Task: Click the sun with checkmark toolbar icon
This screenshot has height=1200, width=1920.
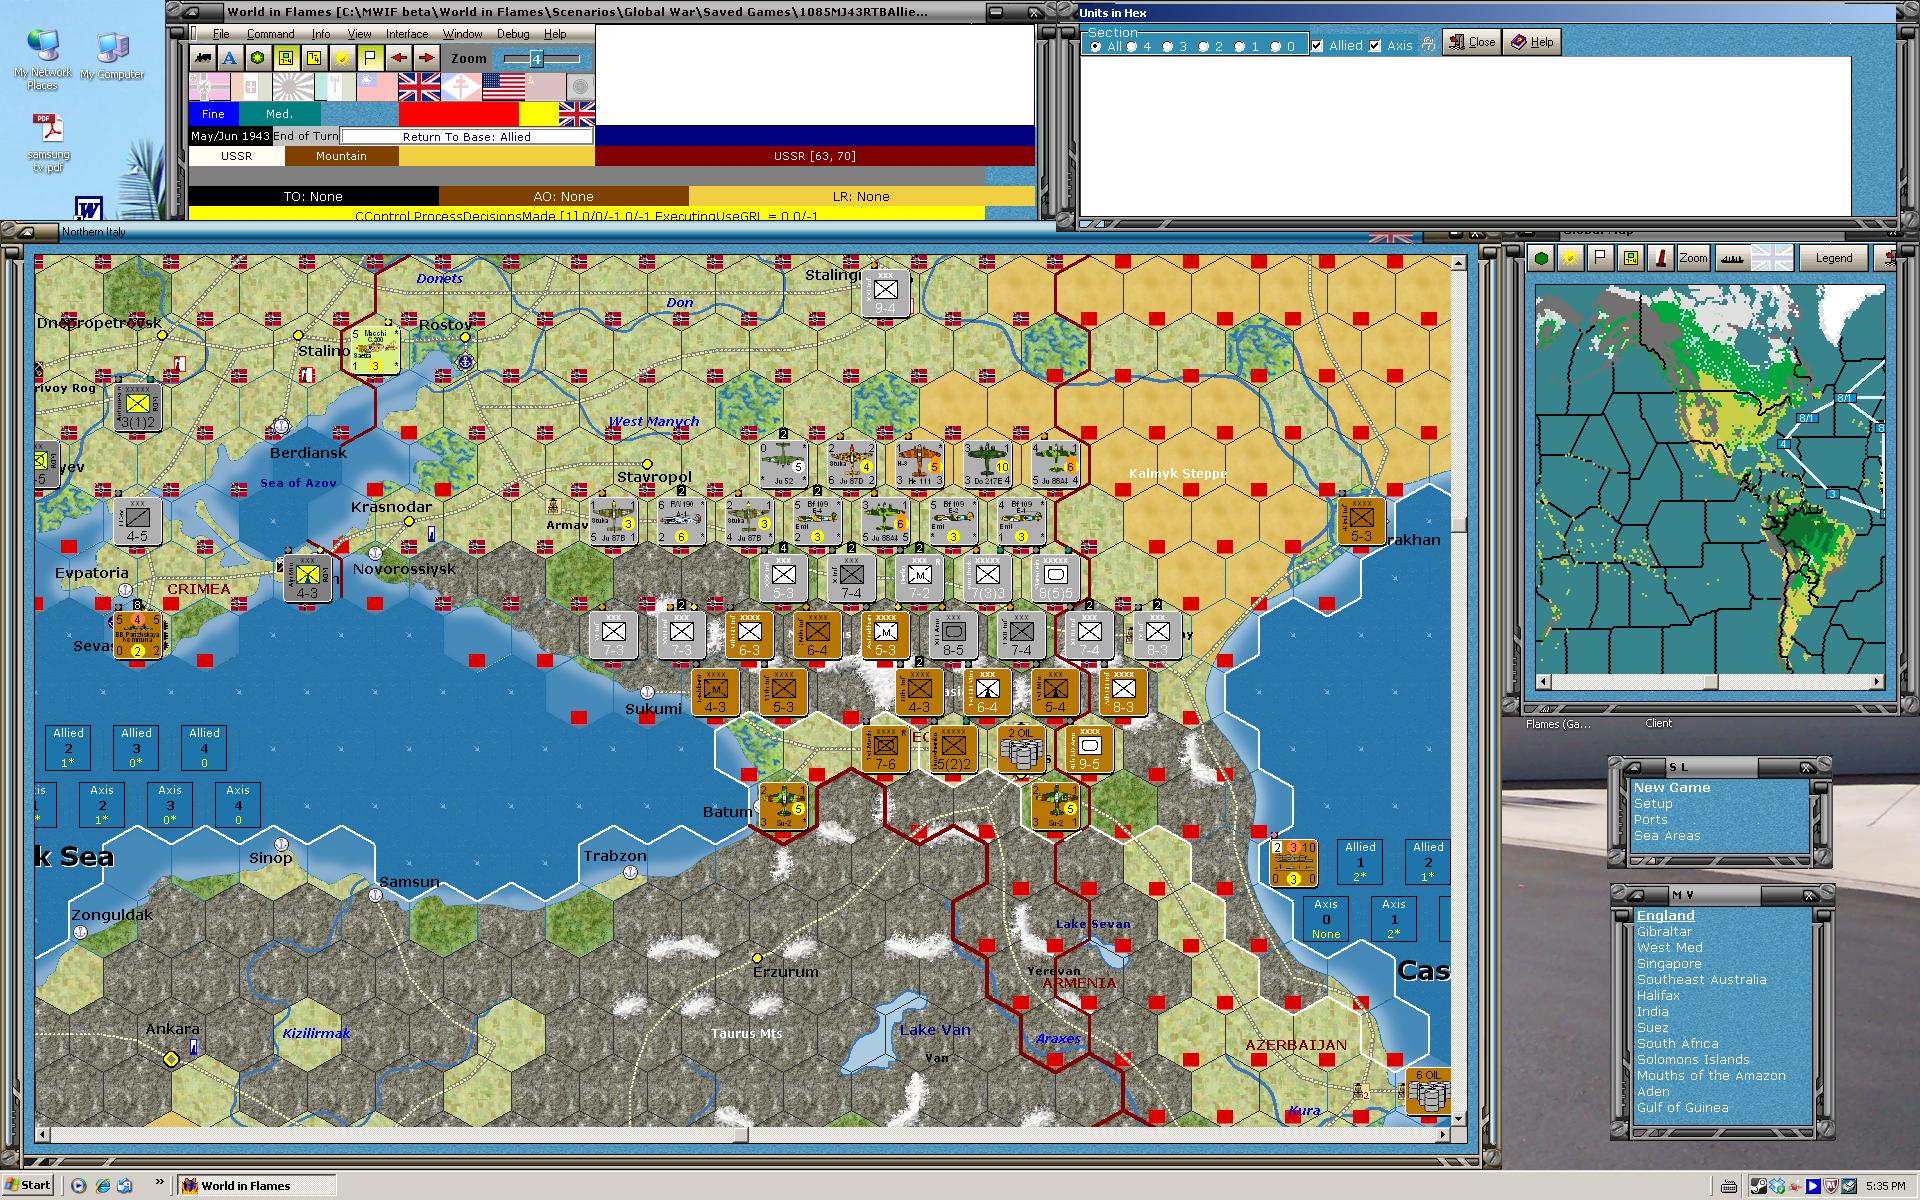Action: tap(342, 58)
